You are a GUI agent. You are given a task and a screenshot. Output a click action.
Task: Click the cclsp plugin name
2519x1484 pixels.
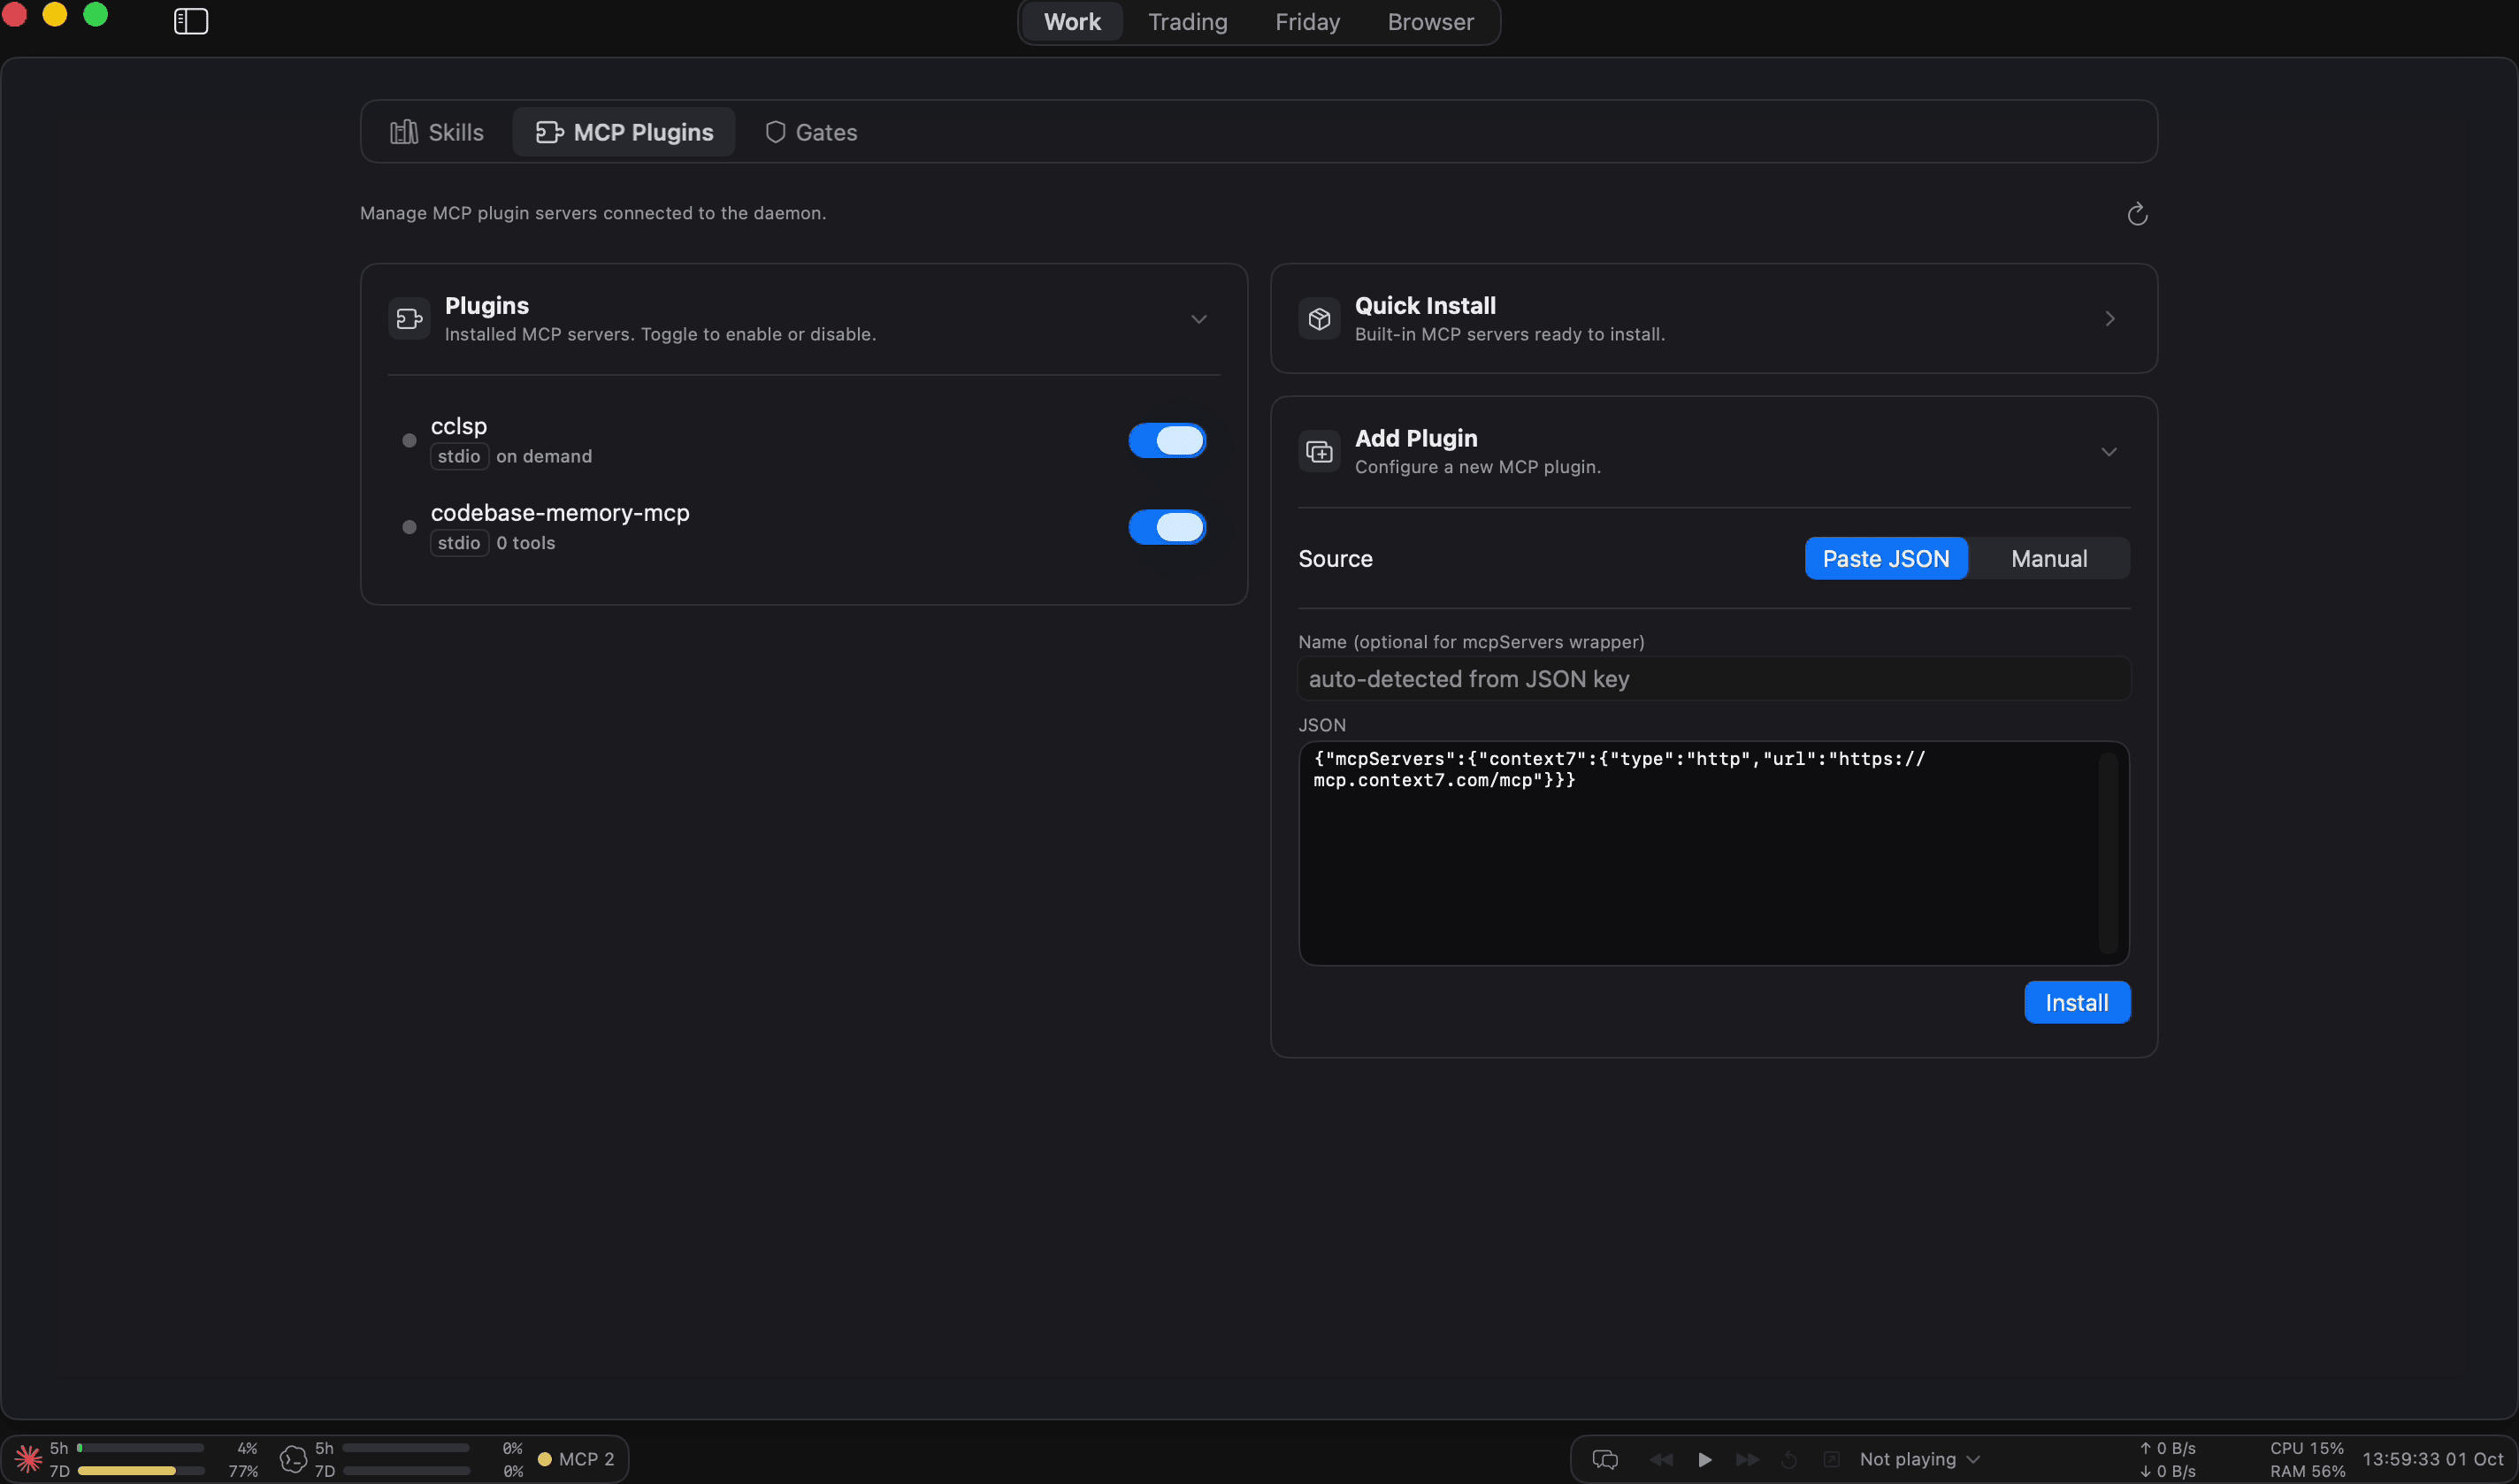[459, 426]
